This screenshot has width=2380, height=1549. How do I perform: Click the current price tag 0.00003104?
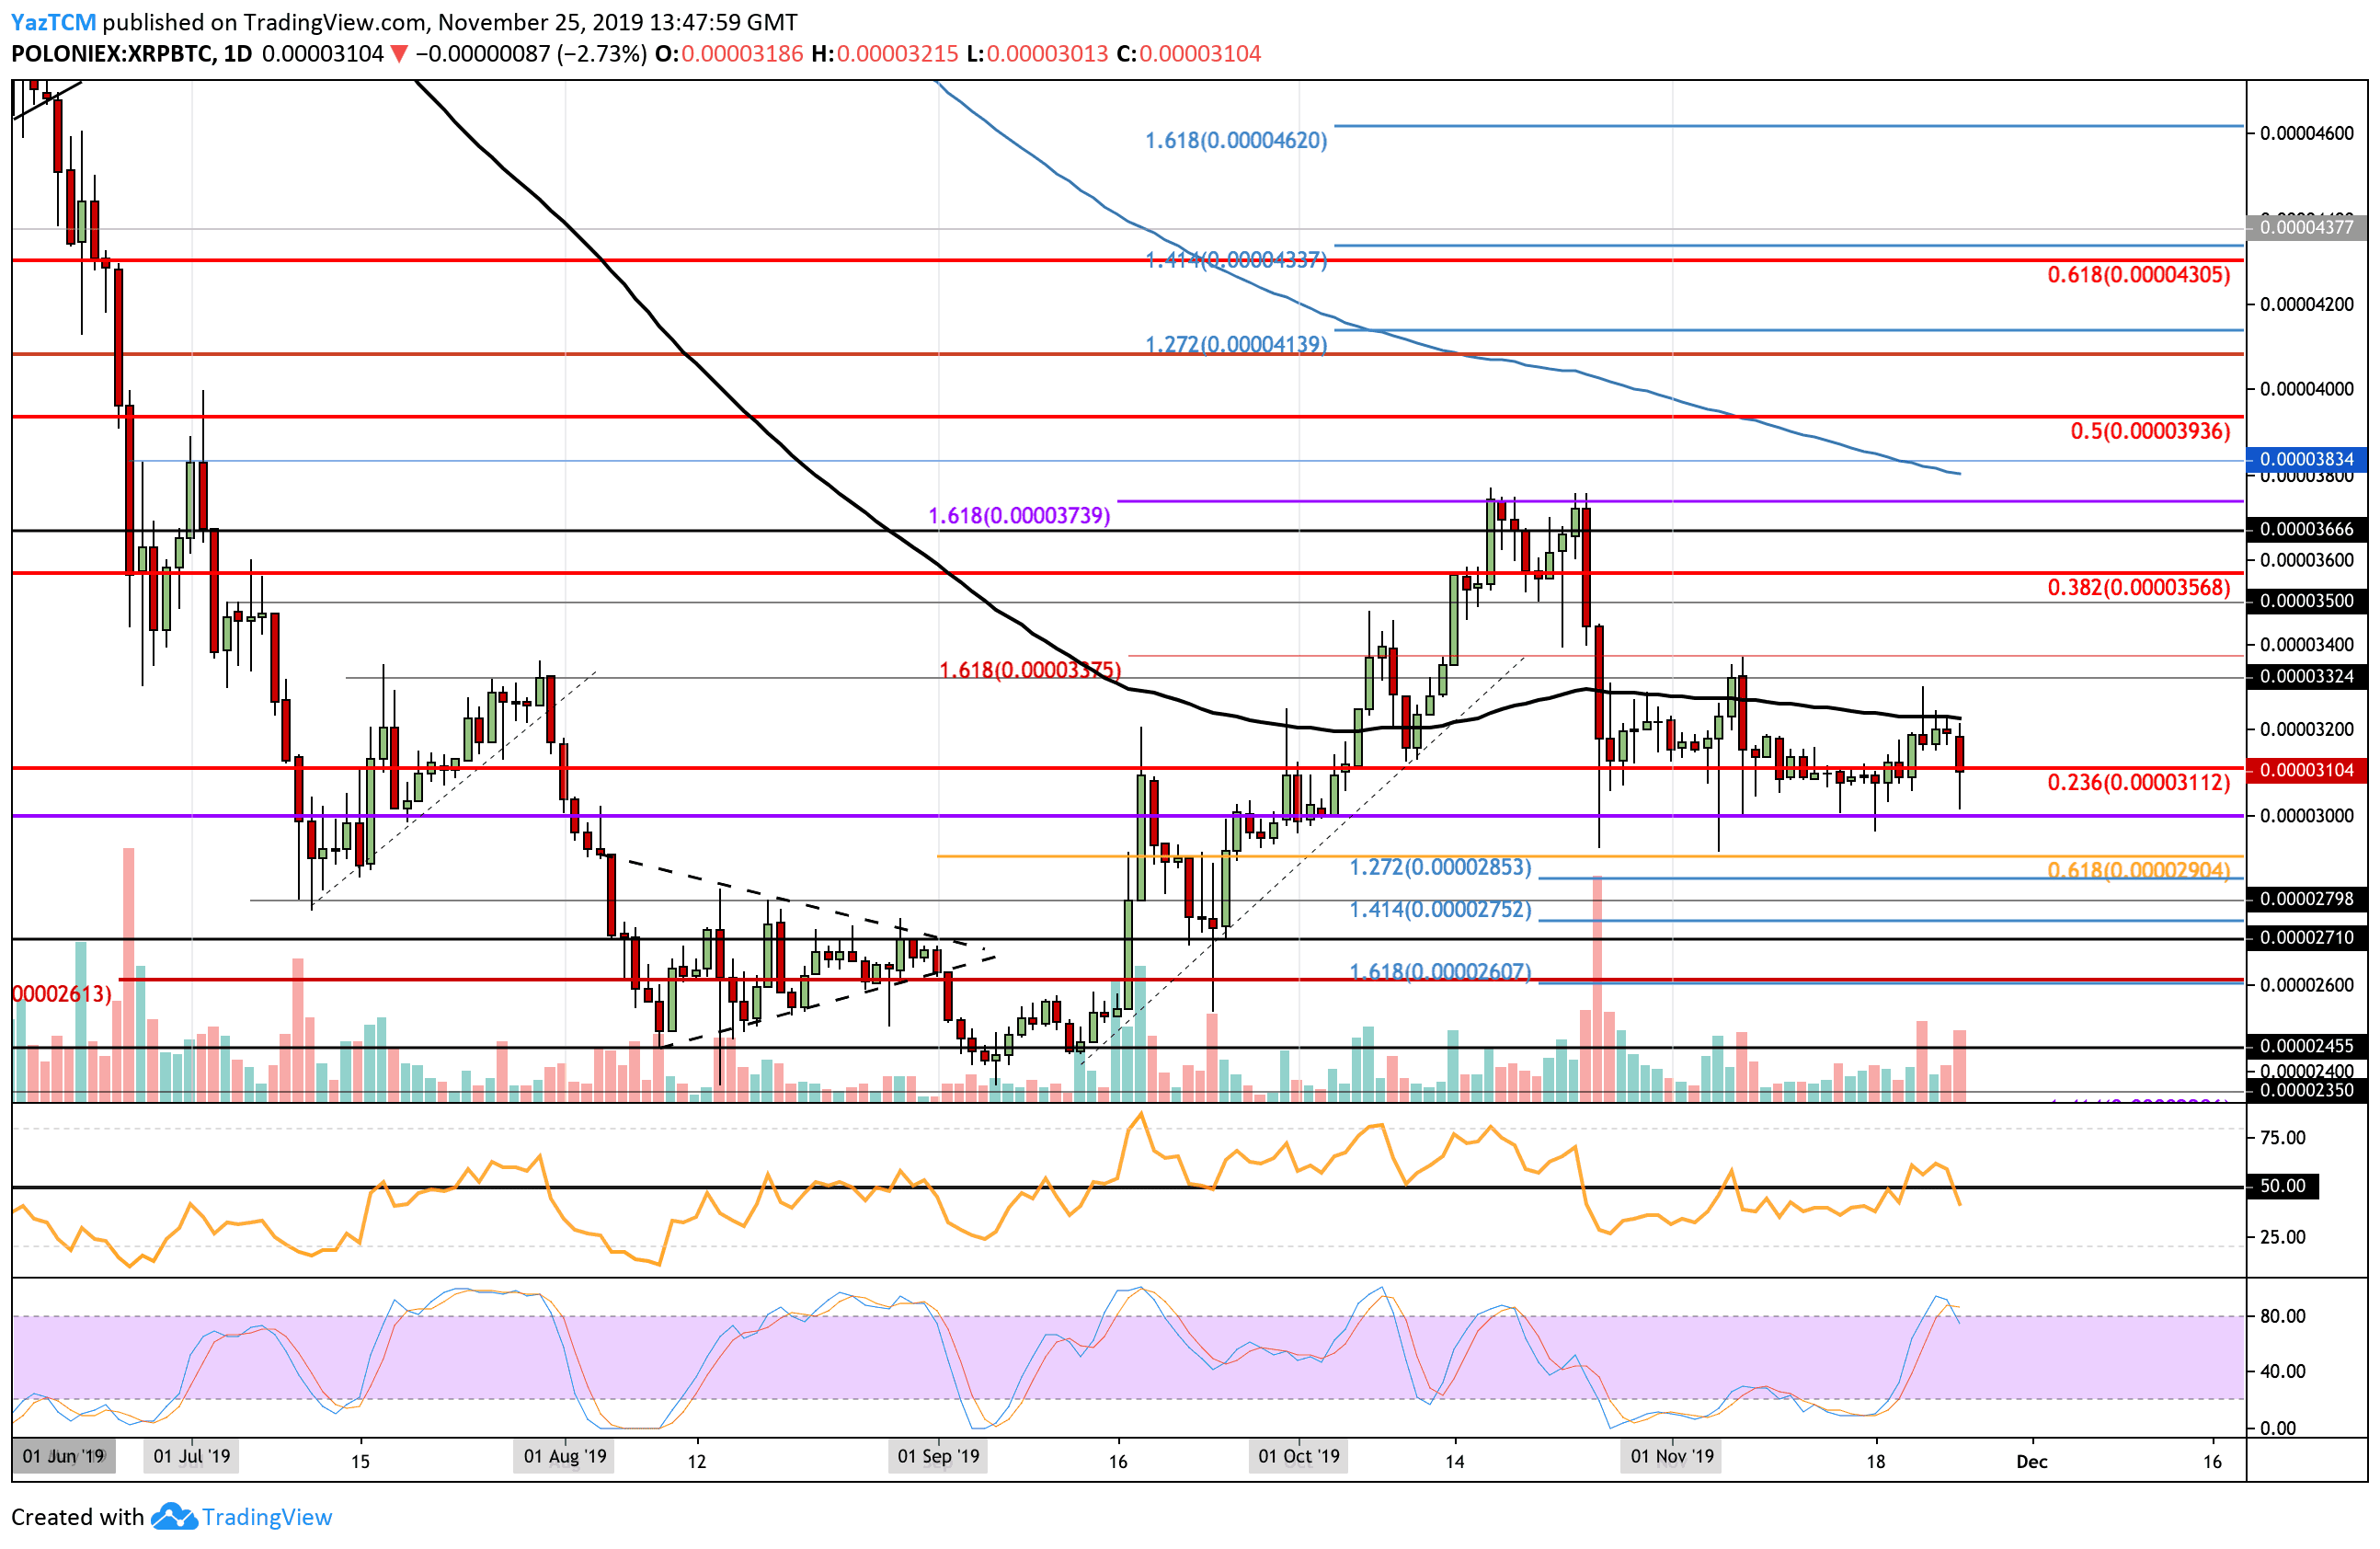tap(2307, 770)
